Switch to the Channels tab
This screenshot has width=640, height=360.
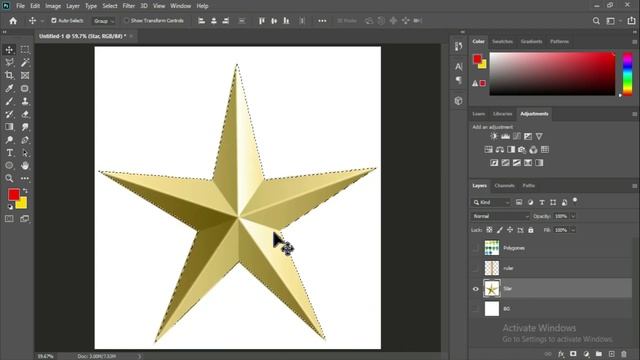pyautogui.click(x=504, y=186)
